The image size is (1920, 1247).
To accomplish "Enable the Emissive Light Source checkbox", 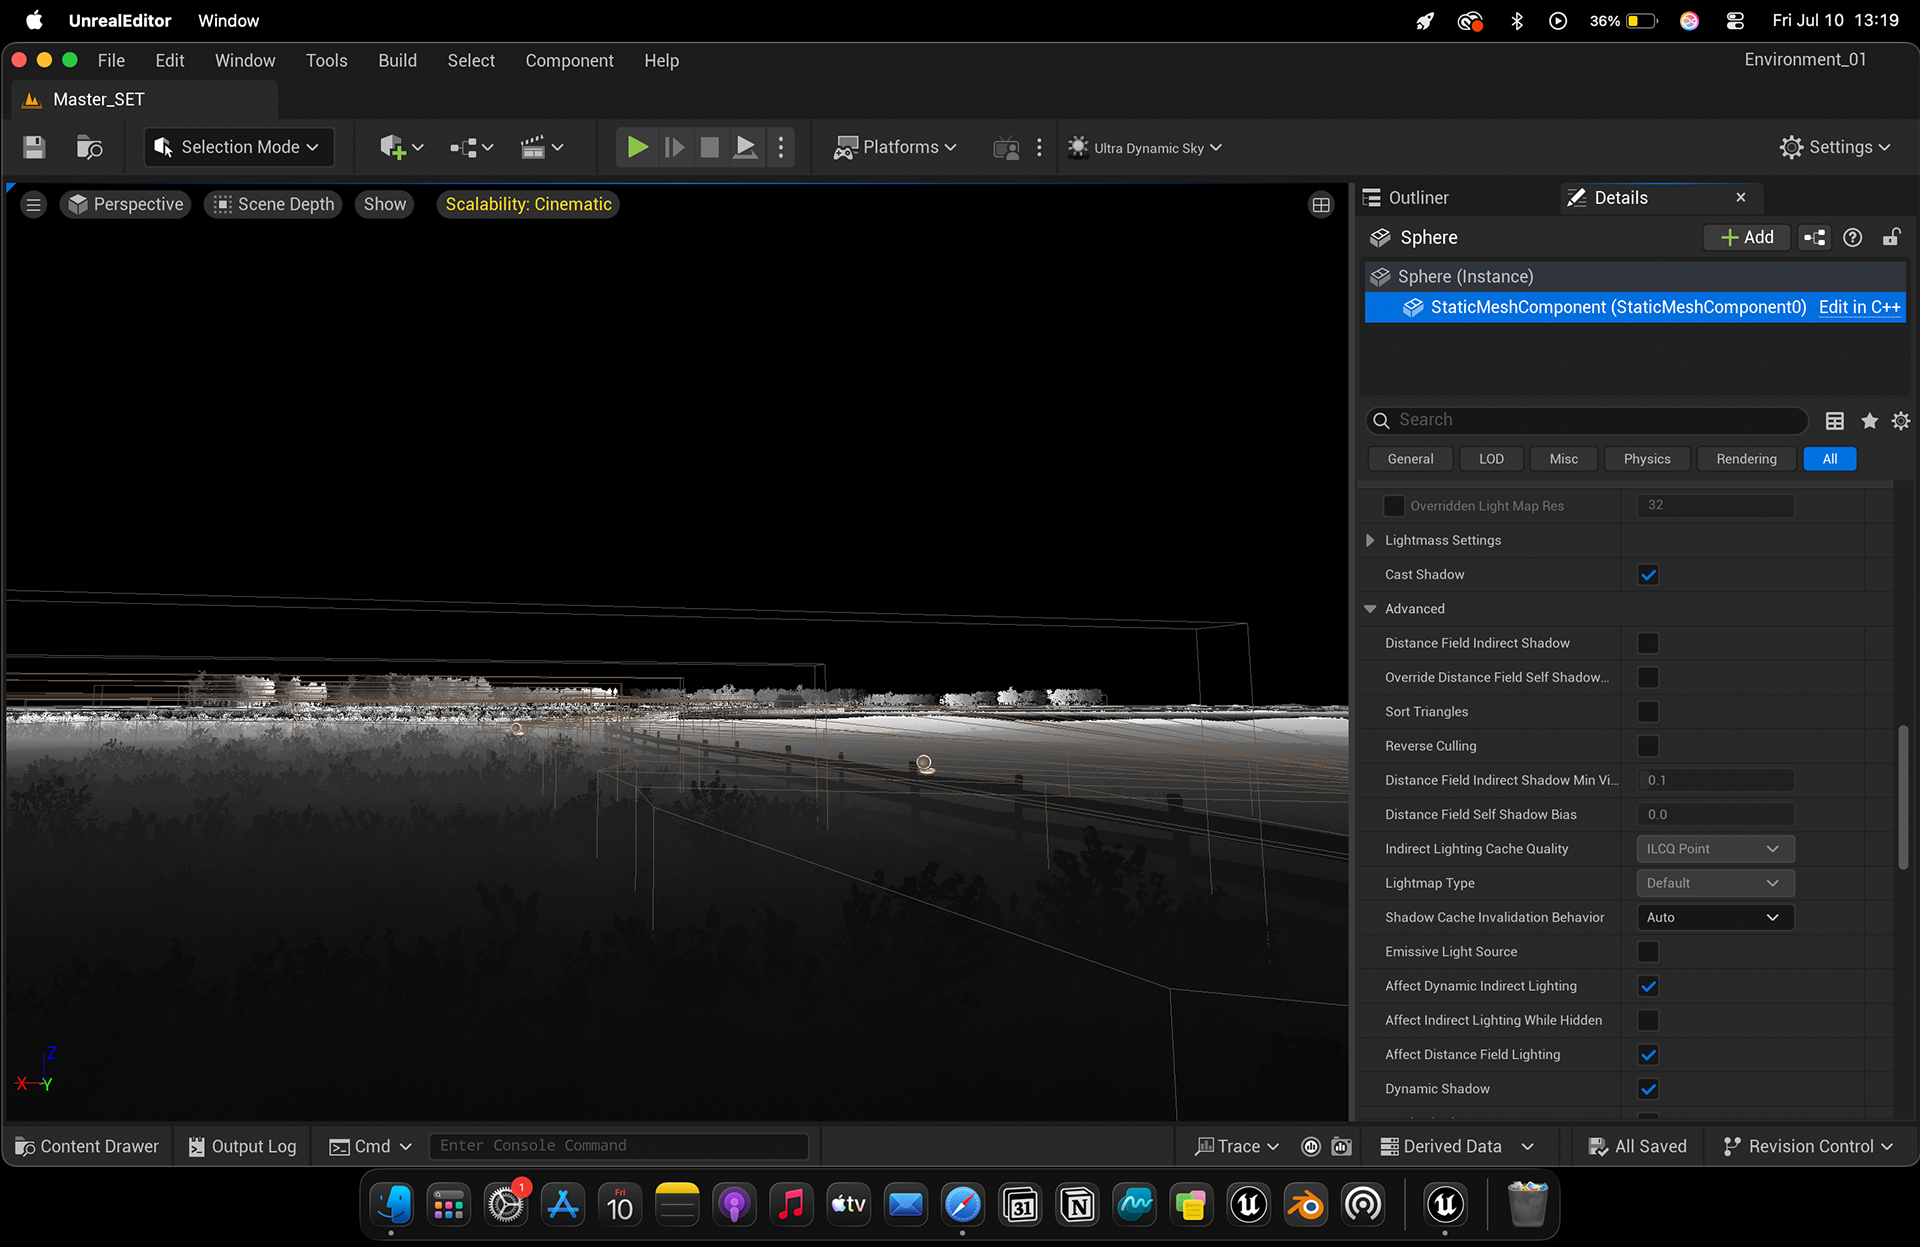I will [1648, 952].
